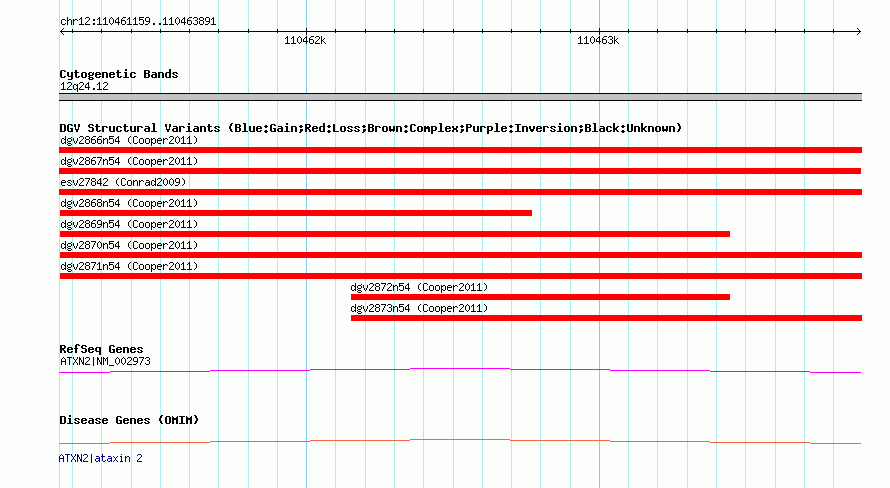Select the dgv2867n54 red loss bar
This screenshot has width=890, height=488.
pos(460,171)
